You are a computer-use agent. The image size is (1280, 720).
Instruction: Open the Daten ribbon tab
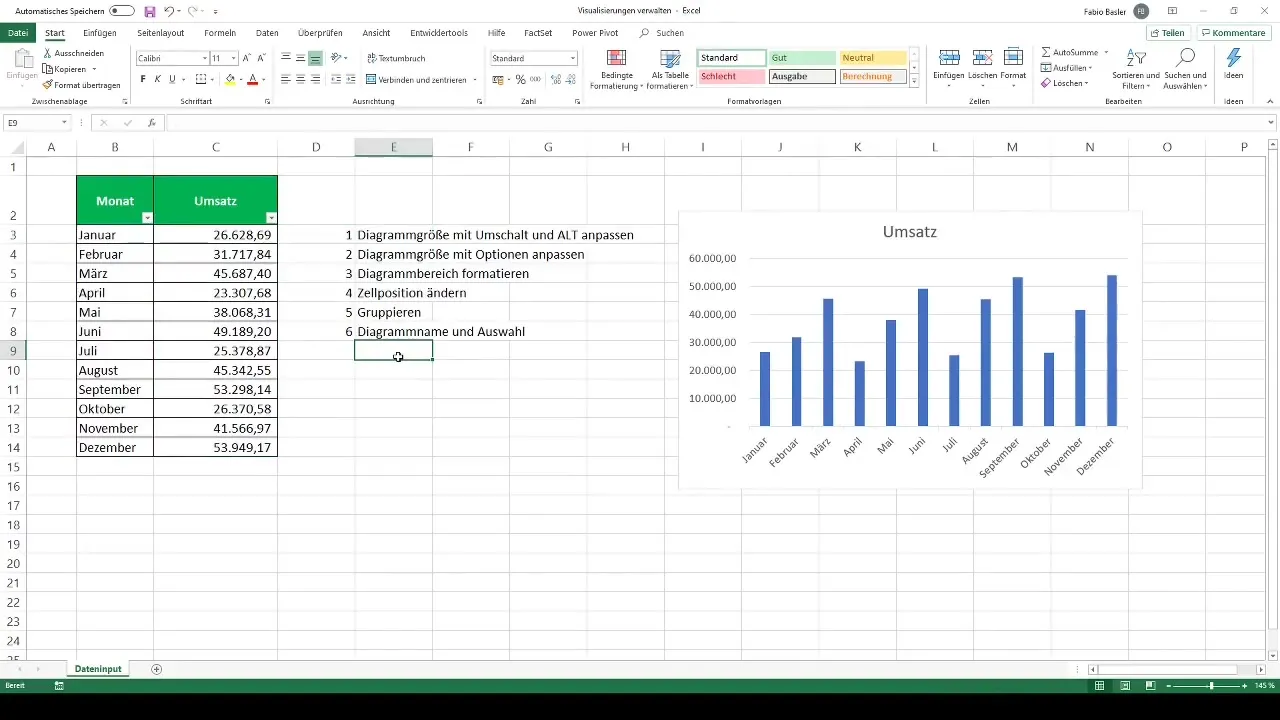click(267, 33)
